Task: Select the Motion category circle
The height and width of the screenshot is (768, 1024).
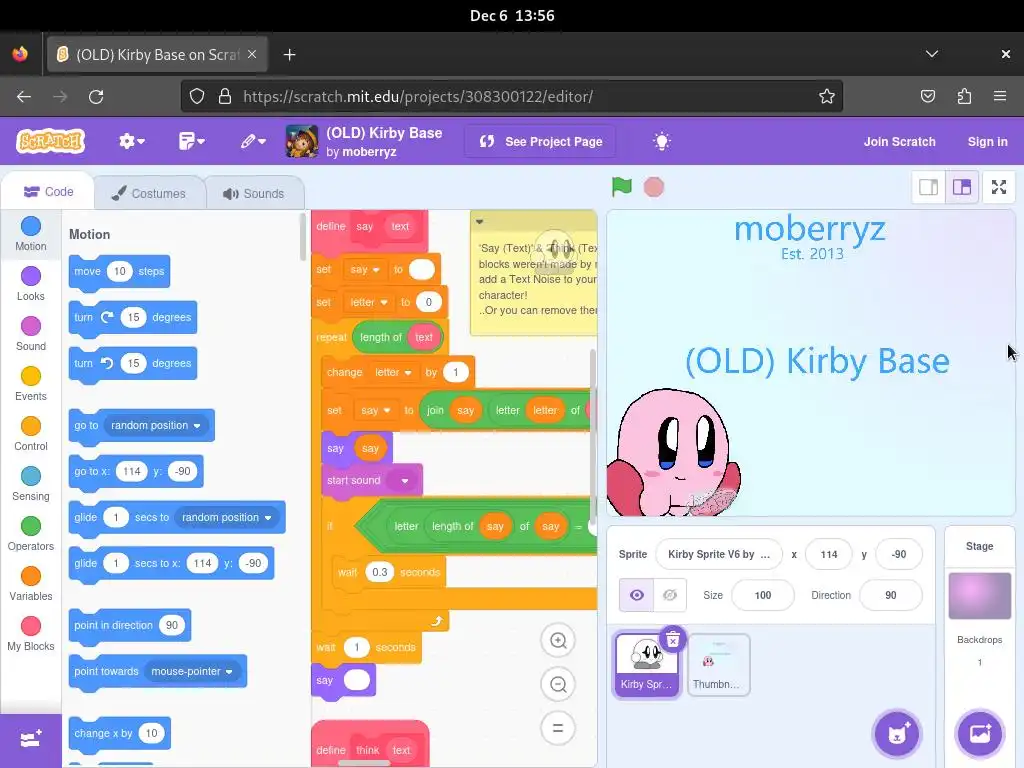Action: (x=31, y=226)
